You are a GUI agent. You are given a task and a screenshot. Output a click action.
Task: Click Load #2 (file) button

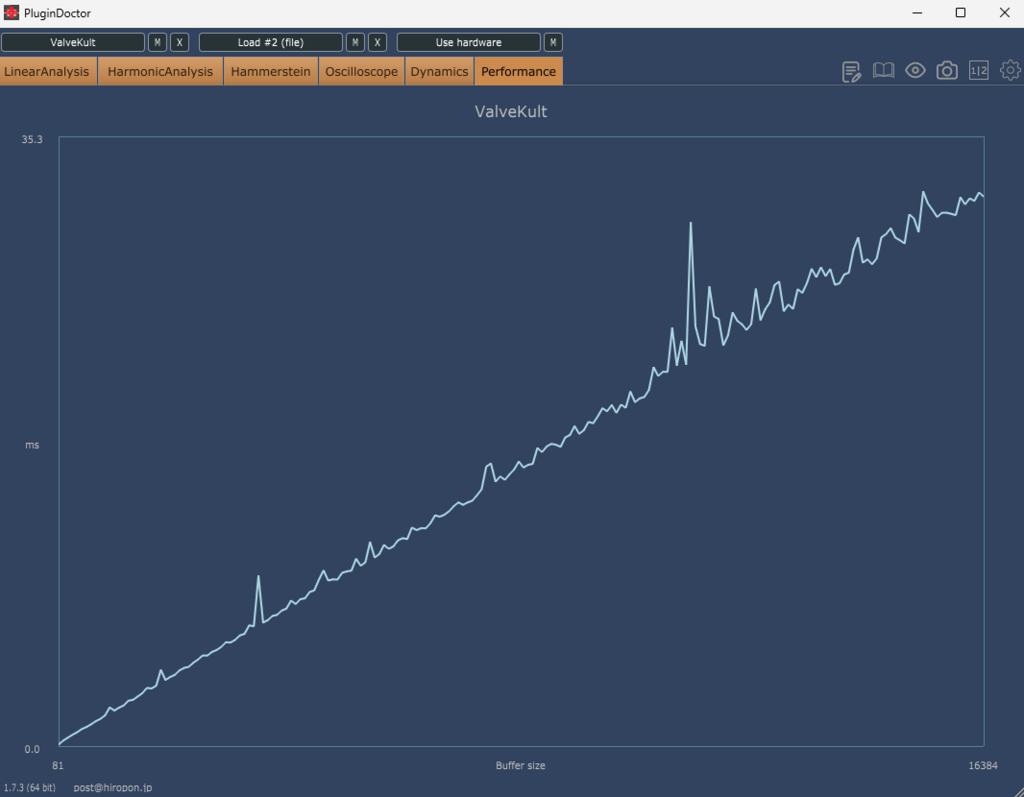click(x=270, y=42)
